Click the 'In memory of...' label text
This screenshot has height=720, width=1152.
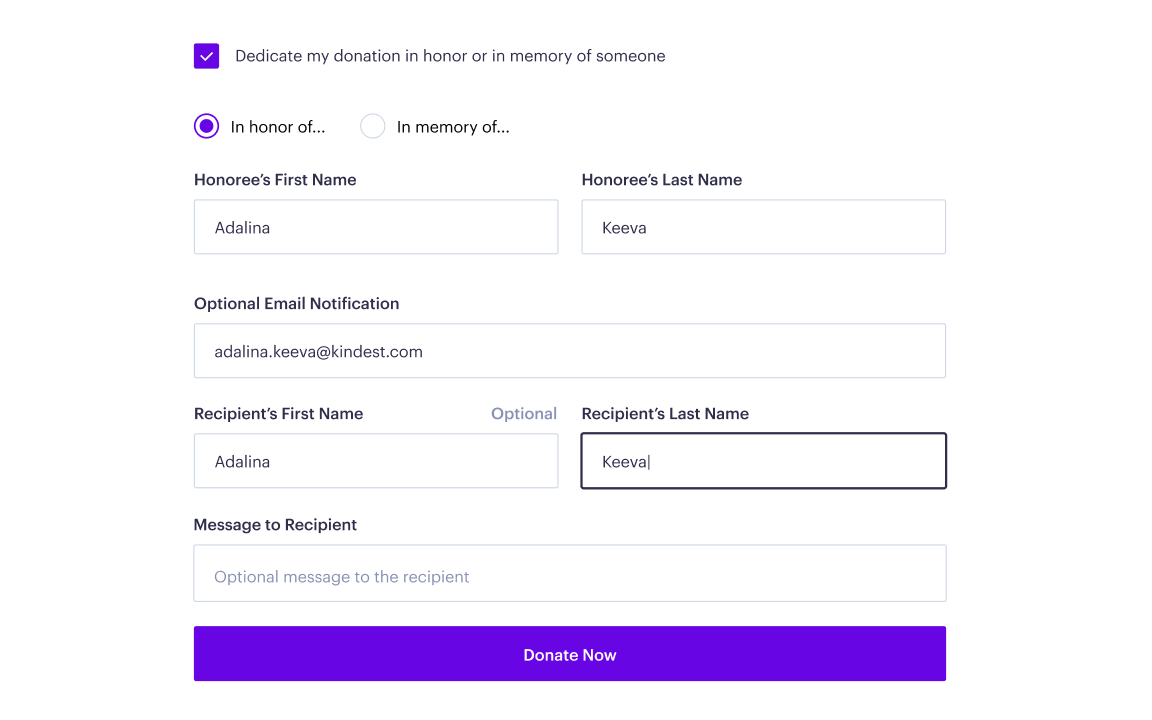coord(453,127)
